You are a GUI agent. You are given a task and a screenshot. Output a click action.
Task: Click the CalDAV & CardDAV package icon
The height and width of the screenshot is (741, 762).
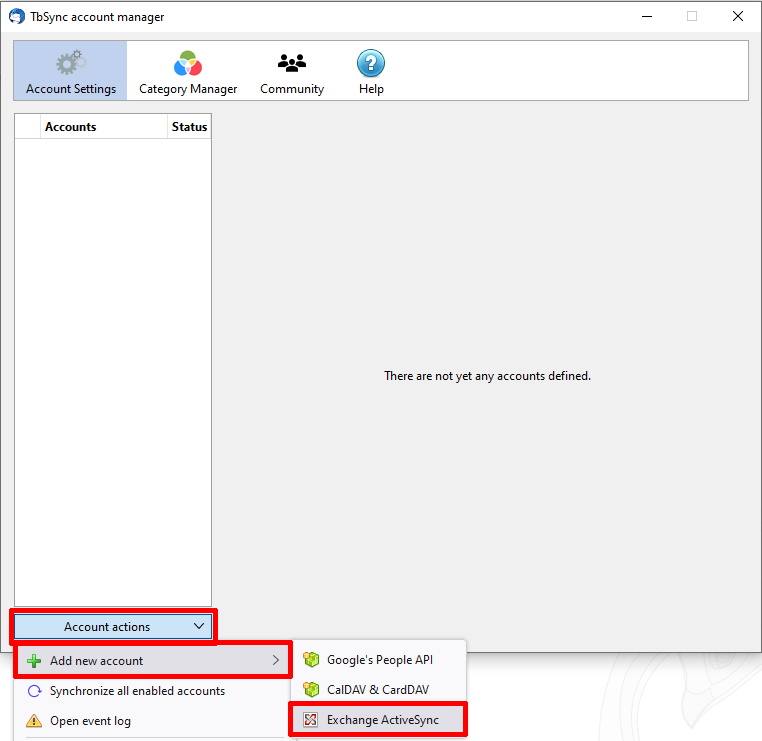pos(311,689)
